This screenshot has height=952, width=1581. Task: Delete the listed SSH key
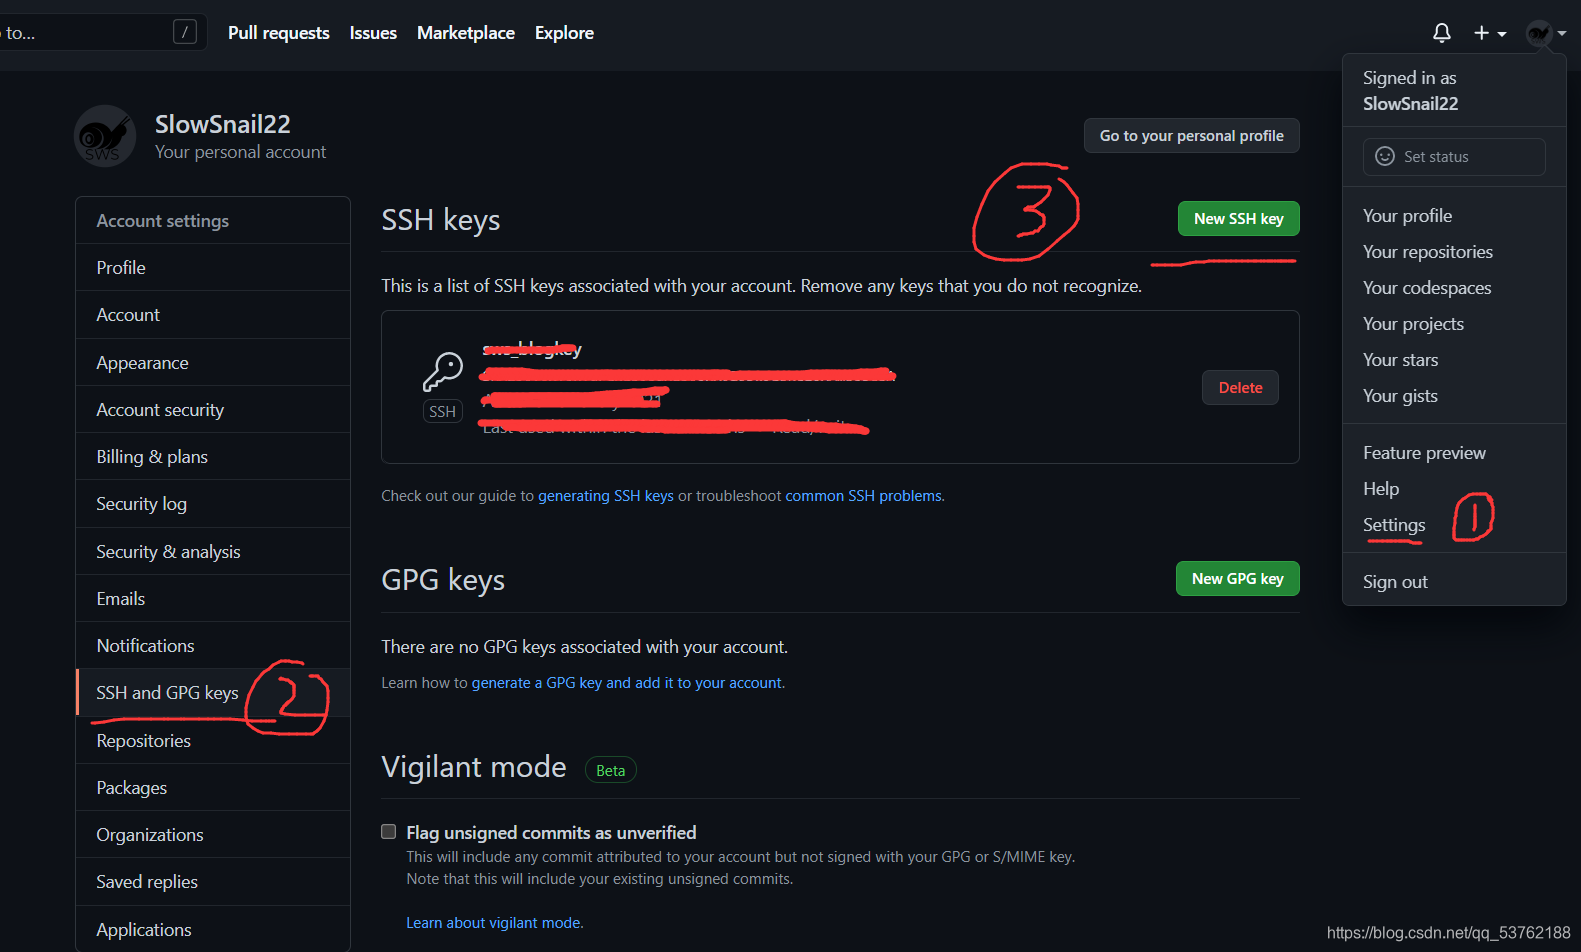click(x=1240, y=388)
